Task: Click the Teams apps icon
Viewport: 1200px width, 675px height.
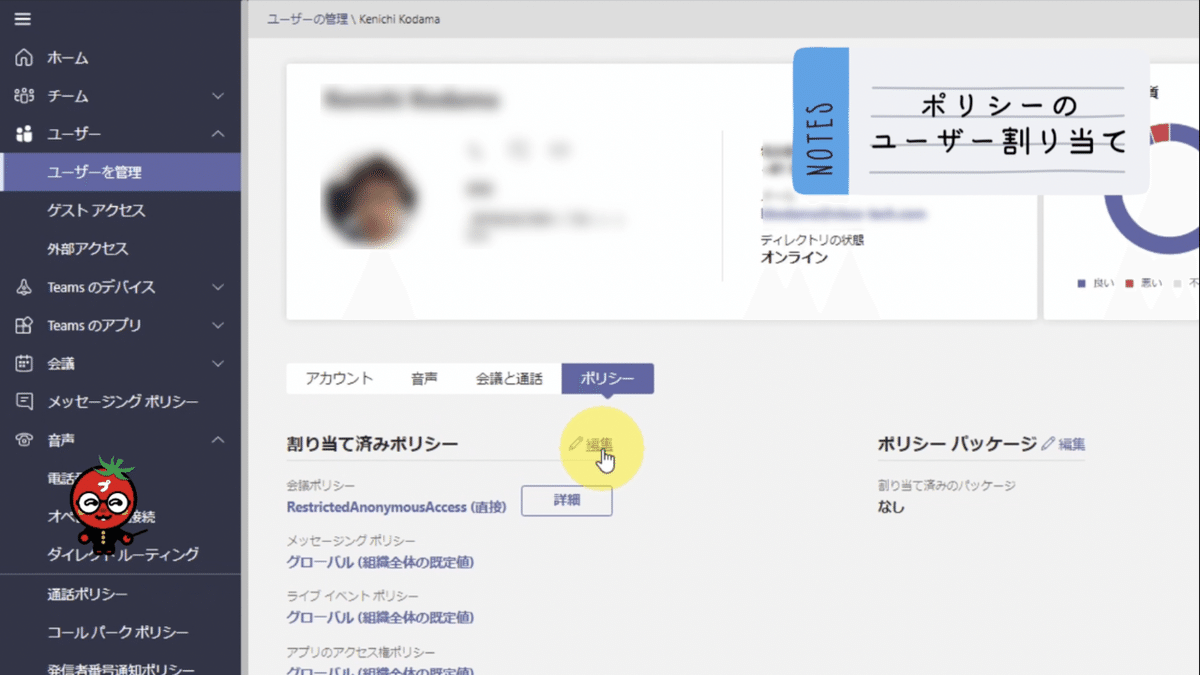Action: (x=25, y=325)
